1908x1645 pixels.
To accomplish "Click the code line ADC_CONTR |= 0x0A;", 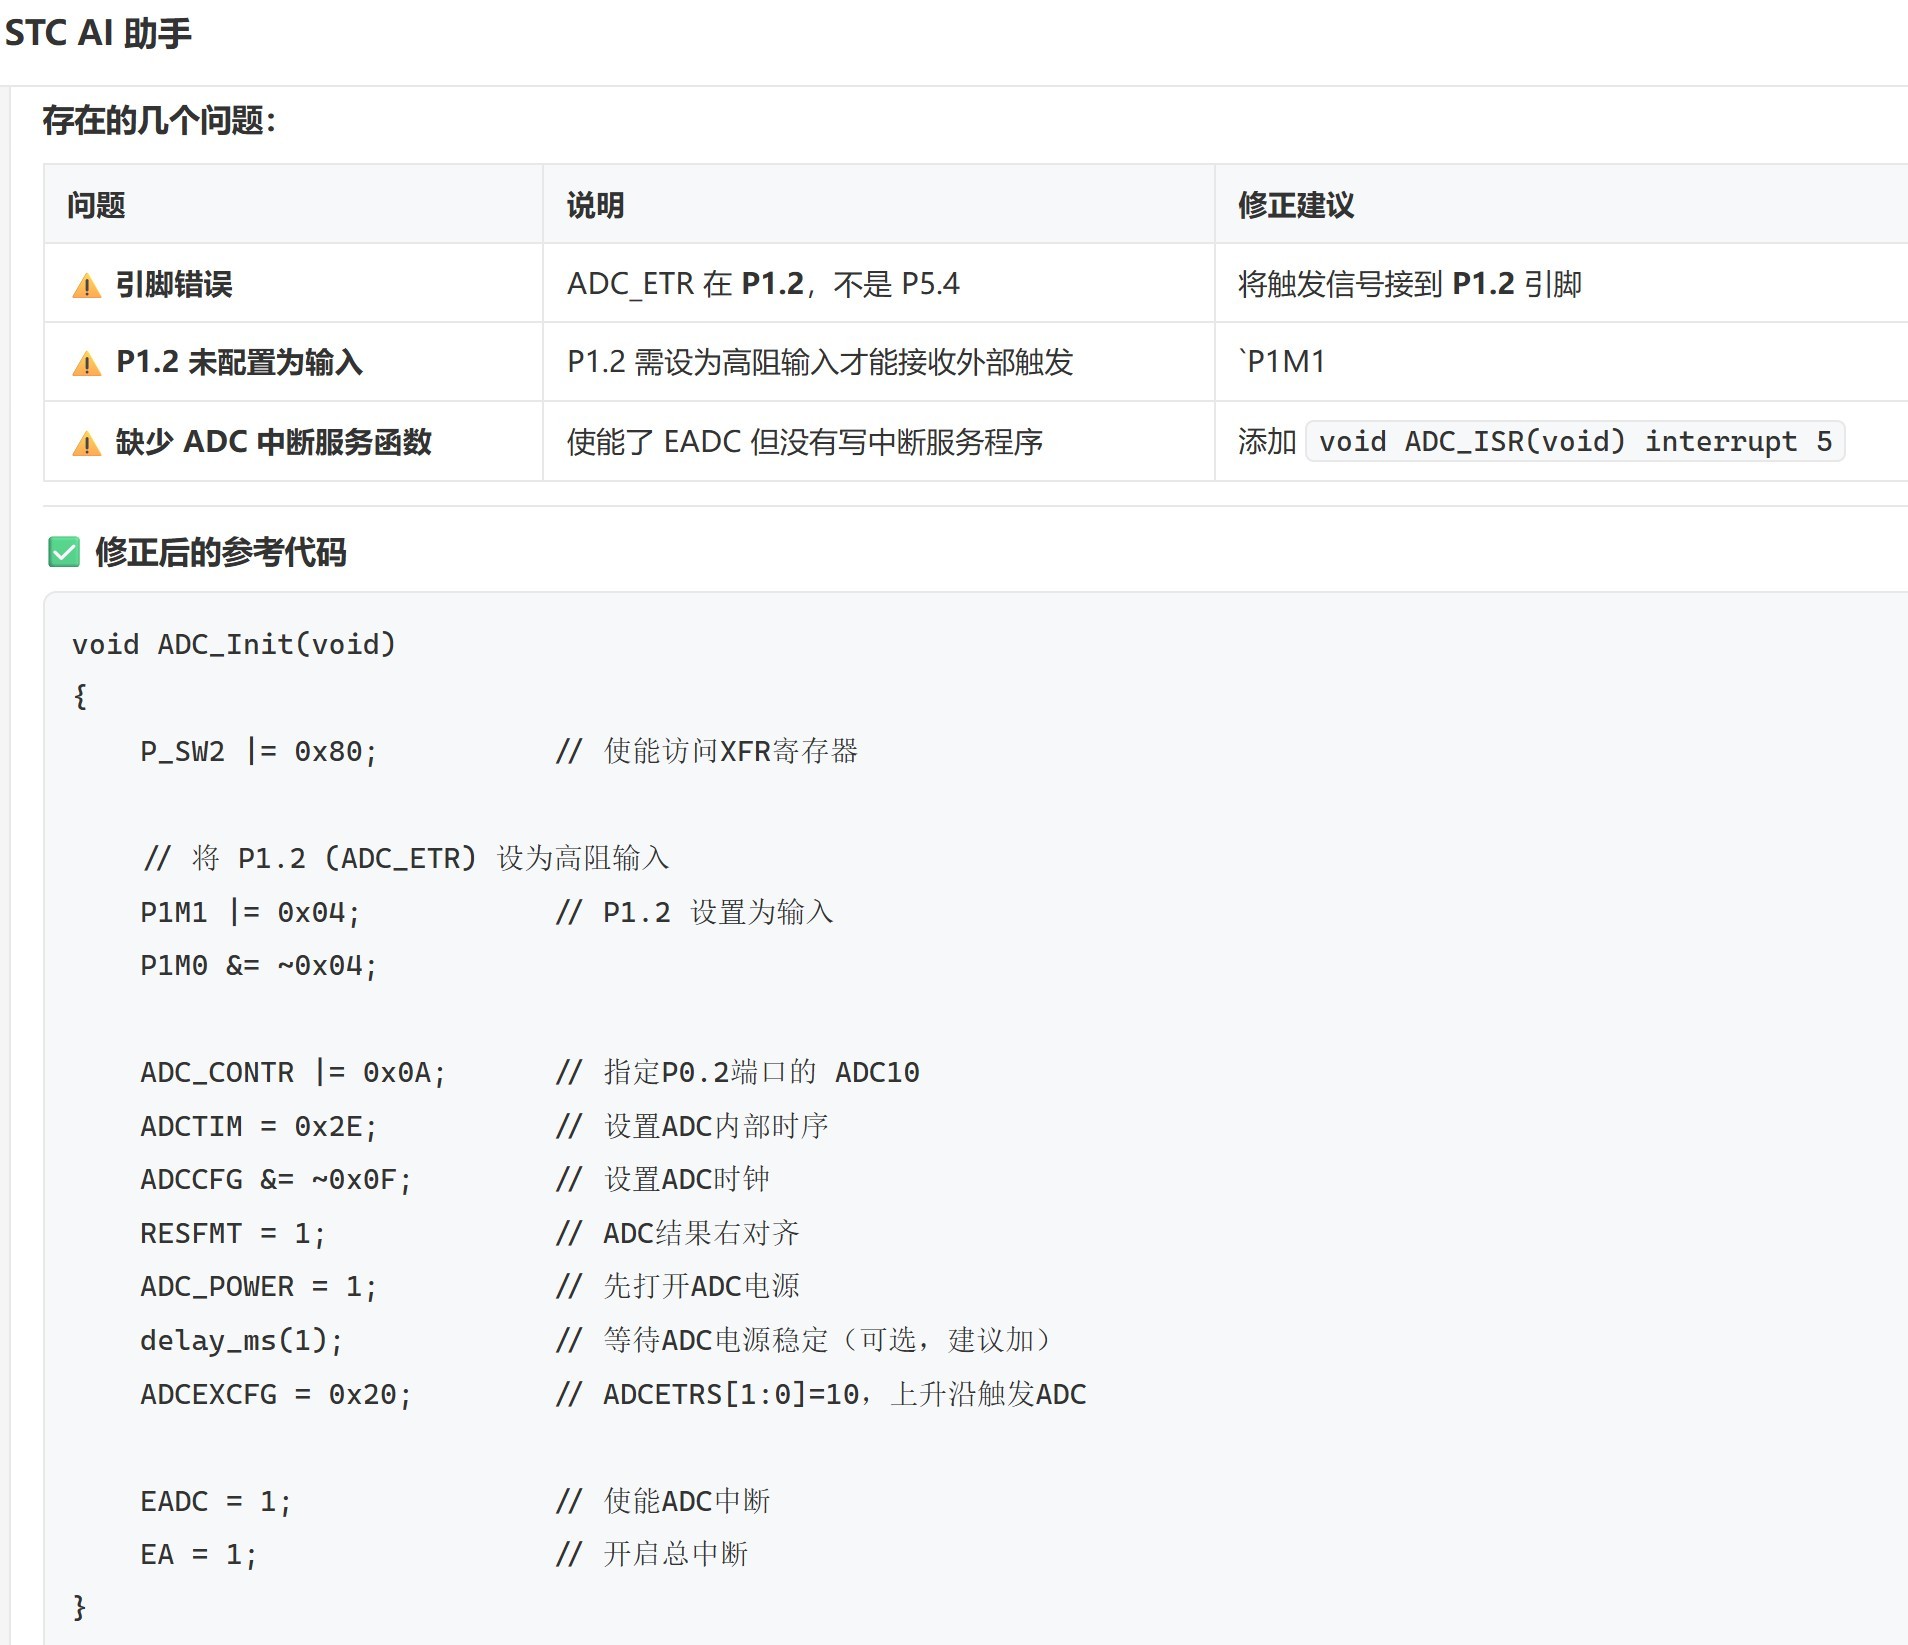I will click(x=293, y=1072).
